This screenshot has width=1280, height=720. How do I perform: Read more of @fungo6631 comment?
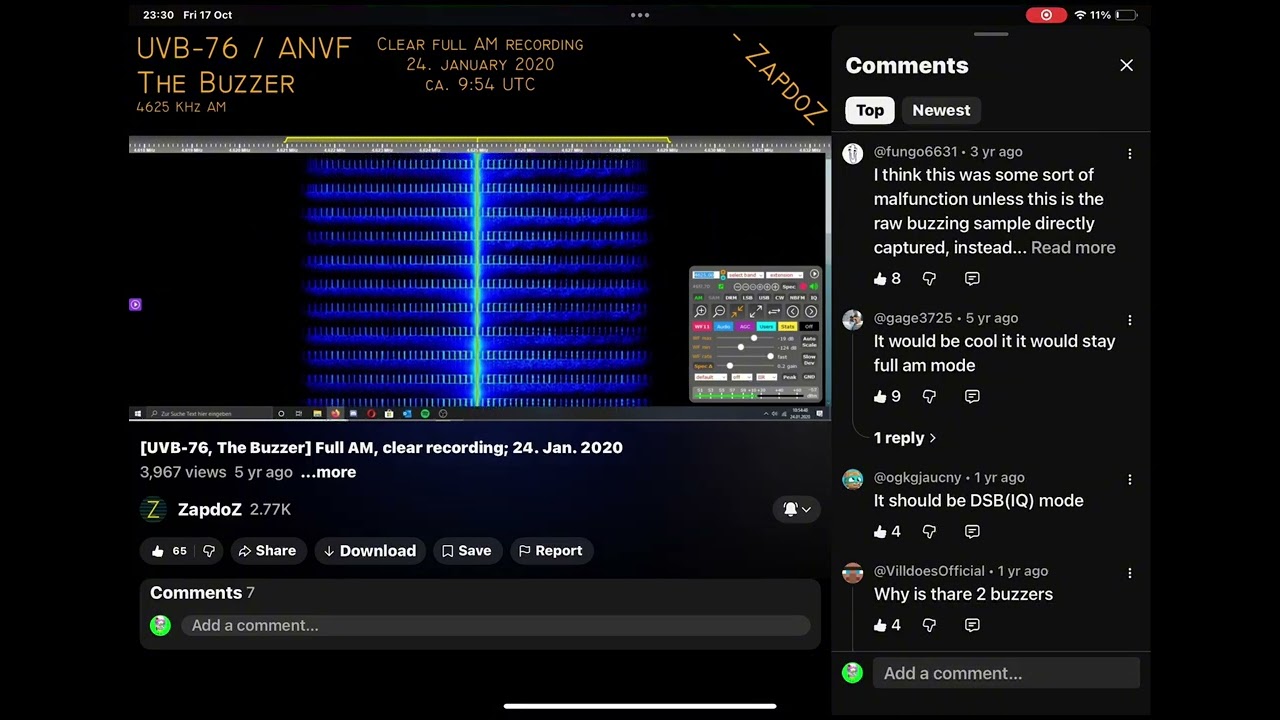pos(1073,248)
